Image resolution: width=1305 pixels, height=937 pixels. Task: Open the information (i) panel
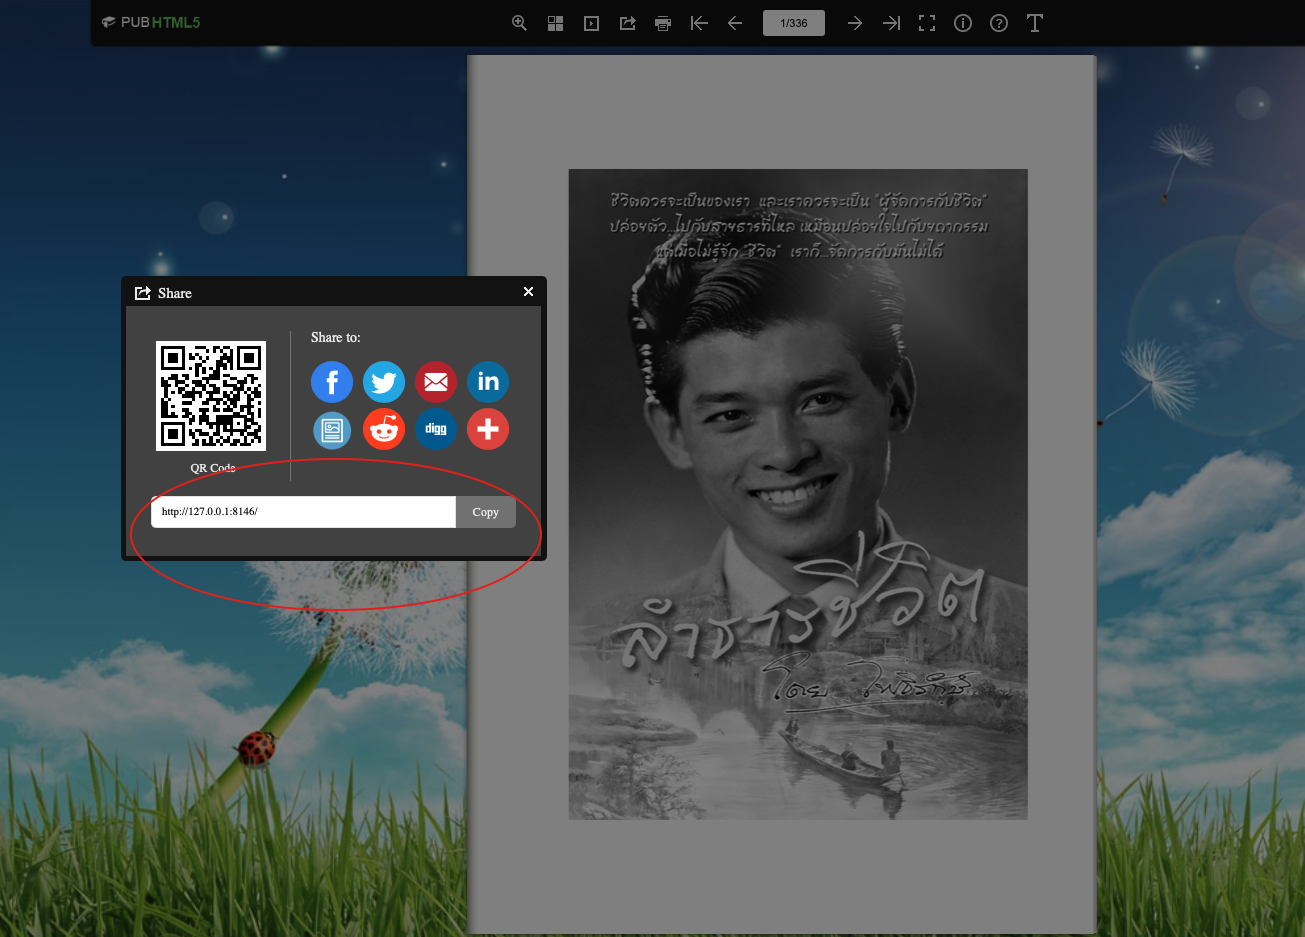963,23
